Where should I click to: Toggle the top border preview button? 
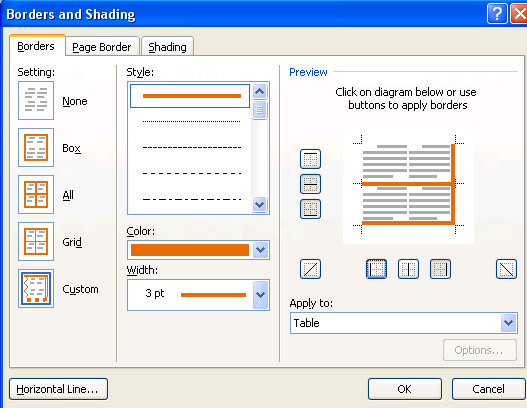(x=310, y=159)
